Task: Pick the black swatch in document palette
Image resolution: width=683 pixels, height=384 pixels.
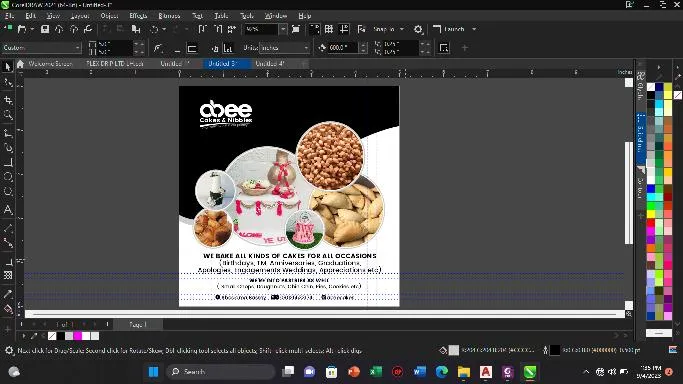Action: click(61, 336)
